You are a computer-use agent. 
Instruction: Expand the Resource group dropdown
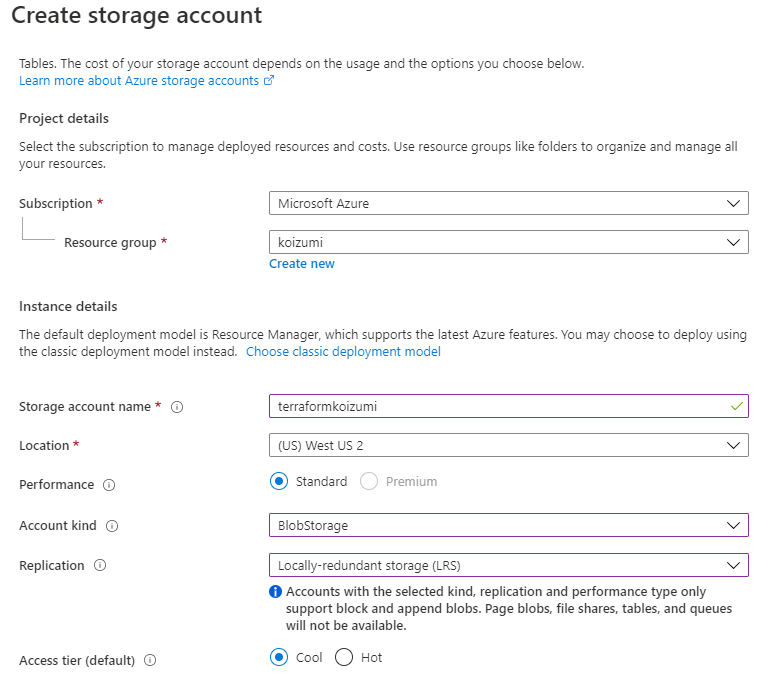(x=508, y=242)
